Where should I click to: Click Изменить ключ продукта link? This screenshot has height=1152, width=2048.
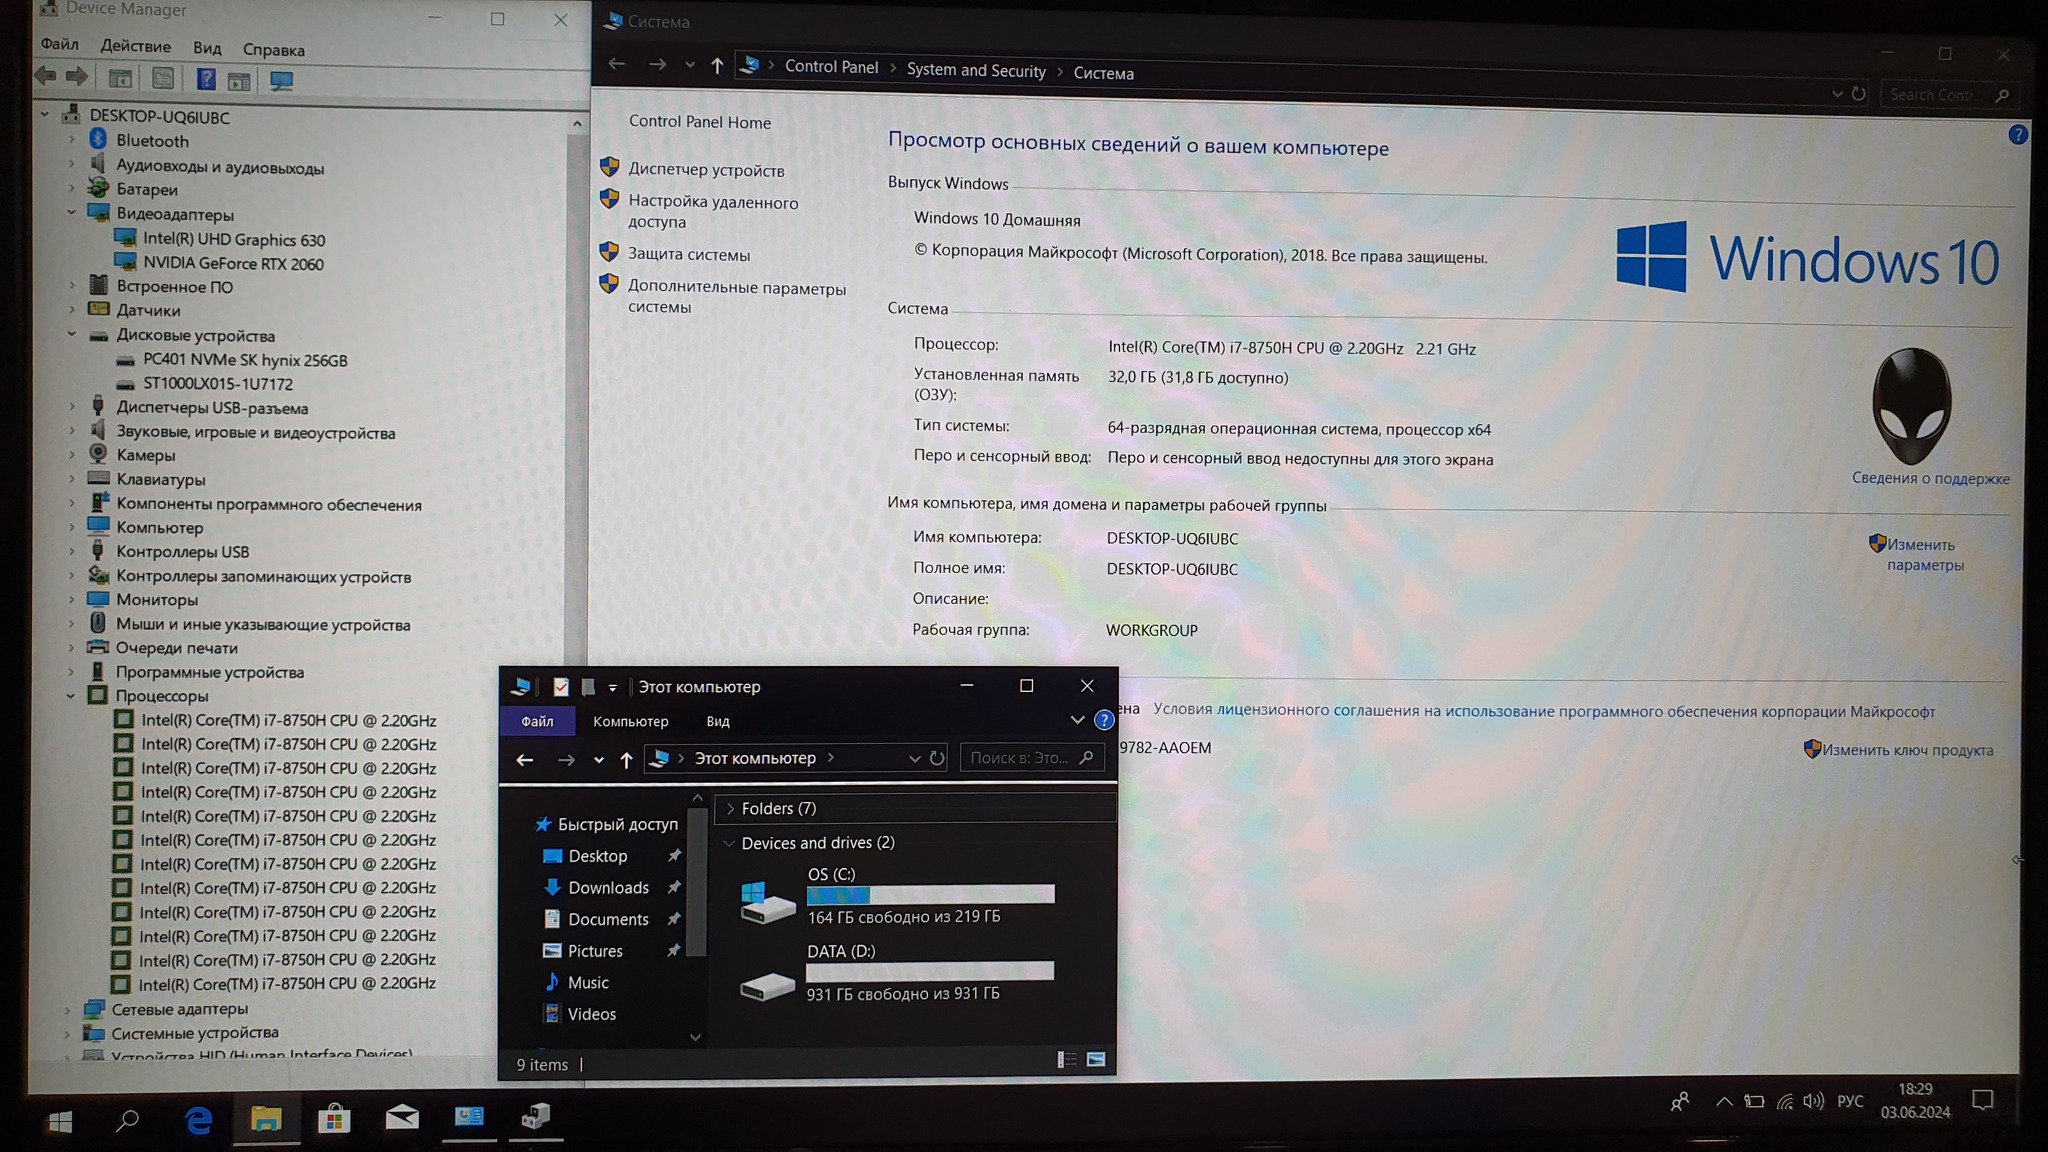click(1906, 750)
